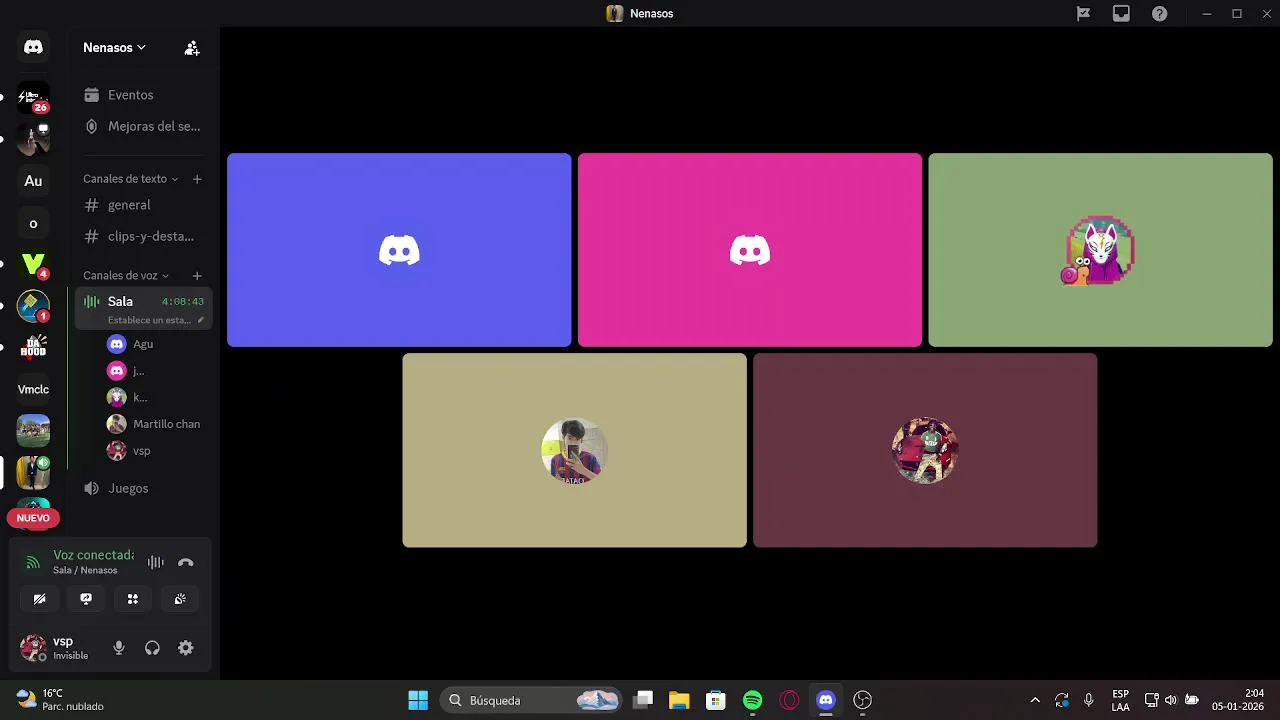Click the Búsqueda taskbar search box

[531, 700]
